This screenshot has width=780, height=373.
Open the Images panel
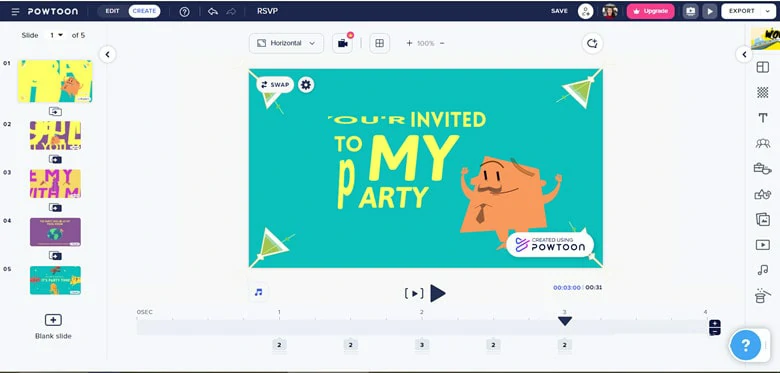pos(763,219)
